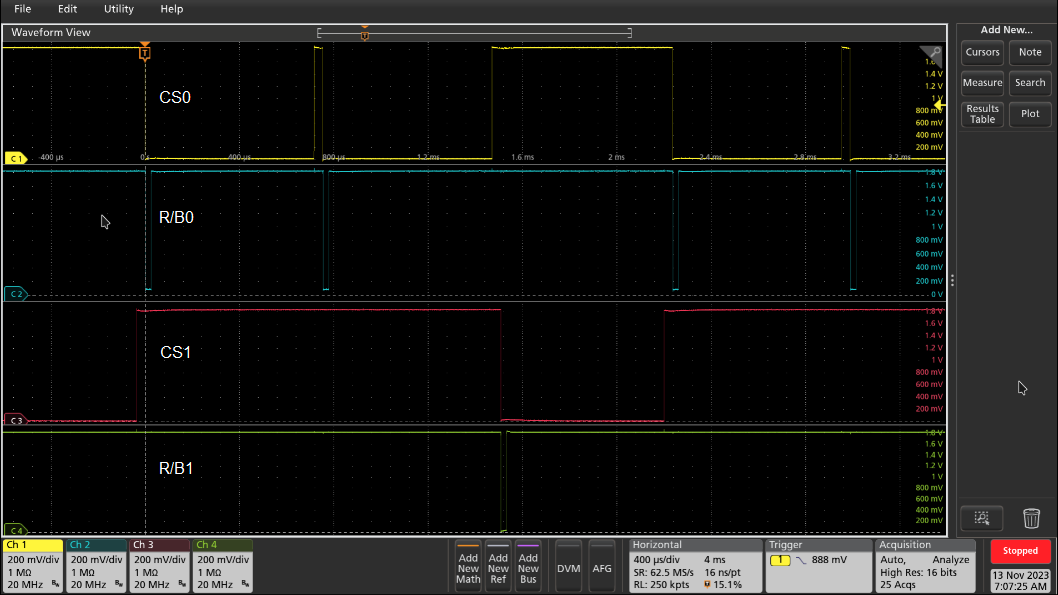Viewport: 1058px width, 595px height.
Task: Toggle the DVM digital voltmeter button
Action: 568,566
